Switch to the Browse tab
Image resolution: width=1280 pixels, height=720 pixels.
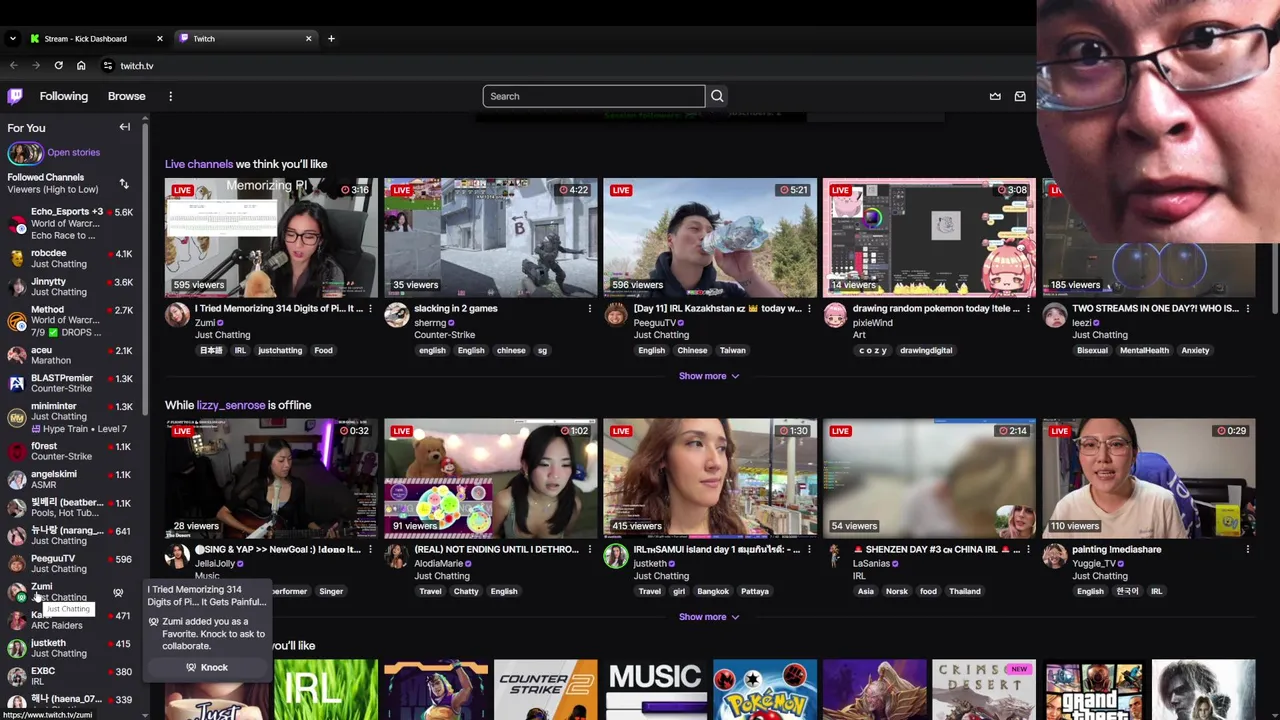126,96
